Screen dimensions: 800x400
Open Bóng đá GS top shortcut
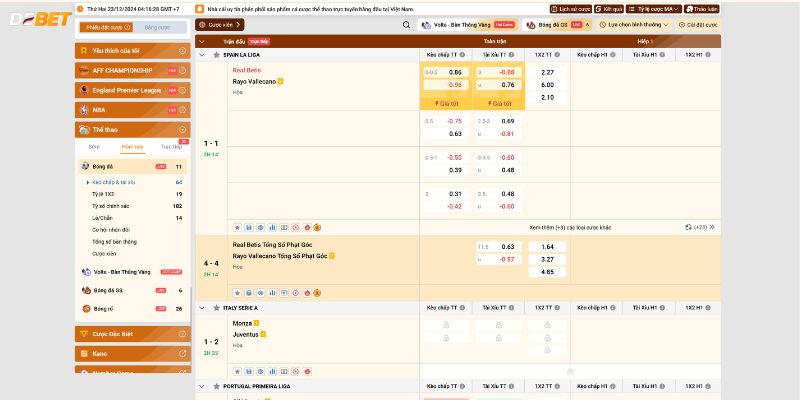(x=558, y=24)
